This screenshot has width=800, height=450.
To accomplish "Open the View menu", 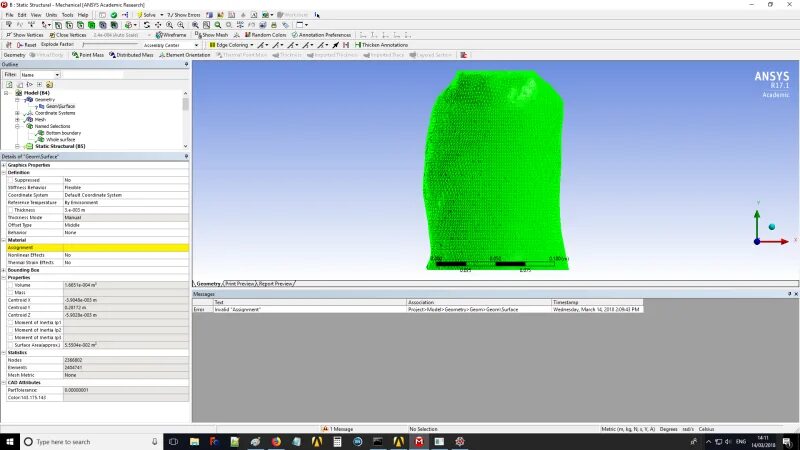I will (x=36, y=15).
